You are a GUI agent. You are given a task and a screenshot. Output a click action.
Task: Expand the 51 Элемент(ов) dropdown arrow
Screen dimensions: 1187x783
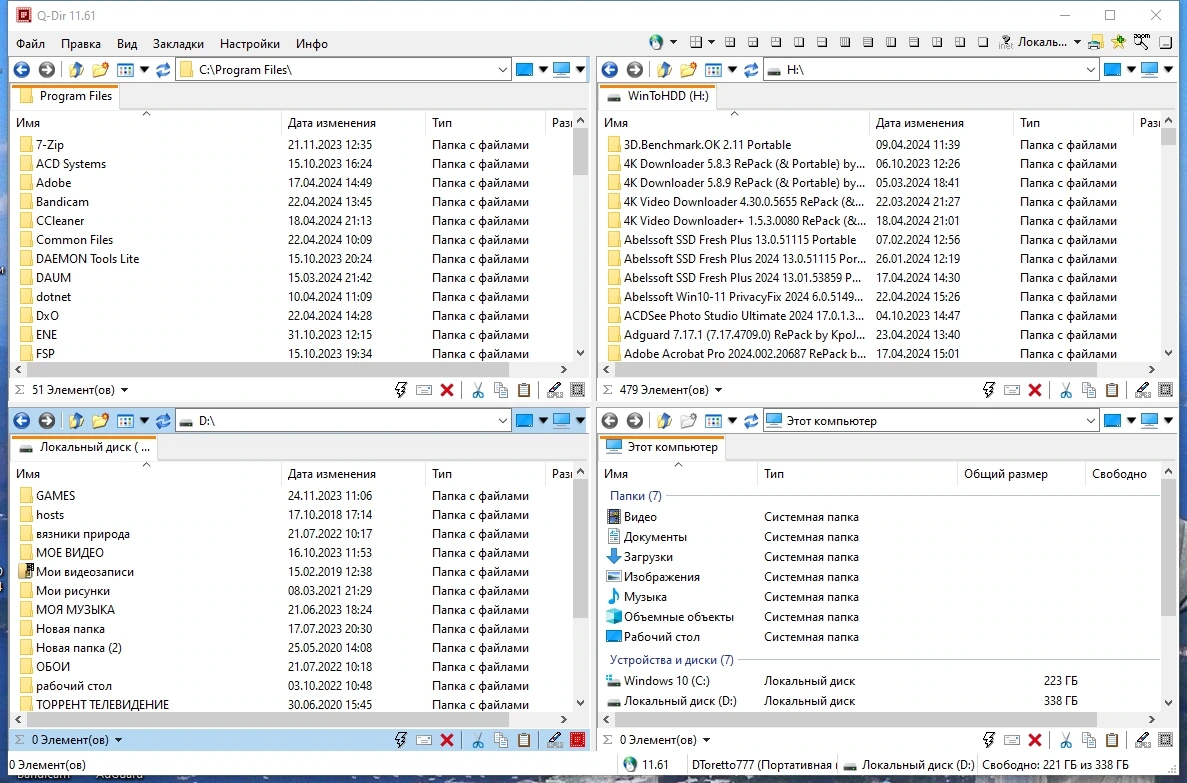(x=124, y=390)
